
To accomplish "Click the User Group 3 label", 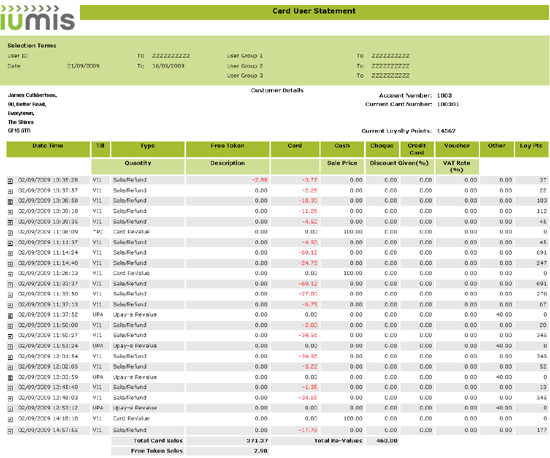I will click(244, 76).
